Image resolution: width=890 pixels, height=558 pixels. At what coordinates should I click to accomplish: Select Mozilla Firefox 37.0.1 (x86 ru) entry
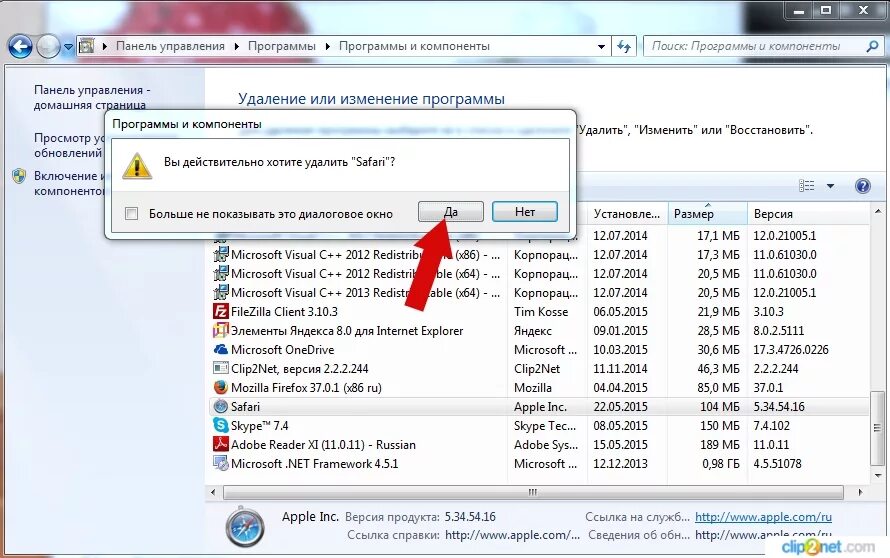pyautogui.click(x=306, y=388)
